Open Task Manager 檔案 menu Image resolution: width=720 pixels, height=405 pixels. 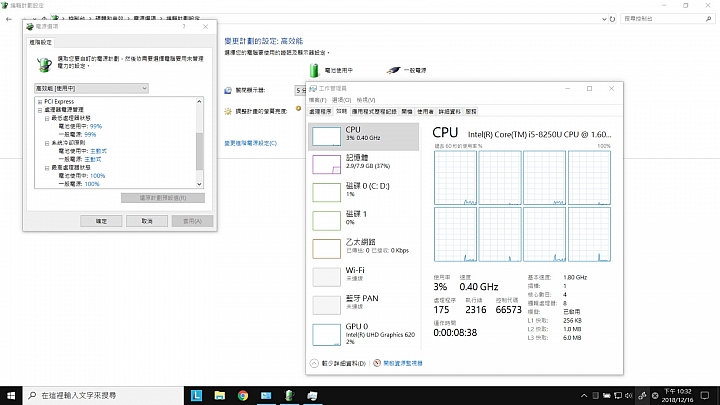(x=317, y=100)
